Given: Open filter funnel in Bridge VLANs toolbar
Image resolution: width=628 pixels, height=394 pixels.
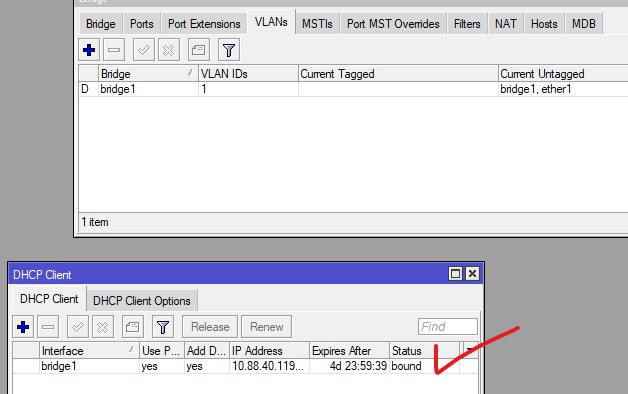Looking at the screenshot, I should 229,50.
